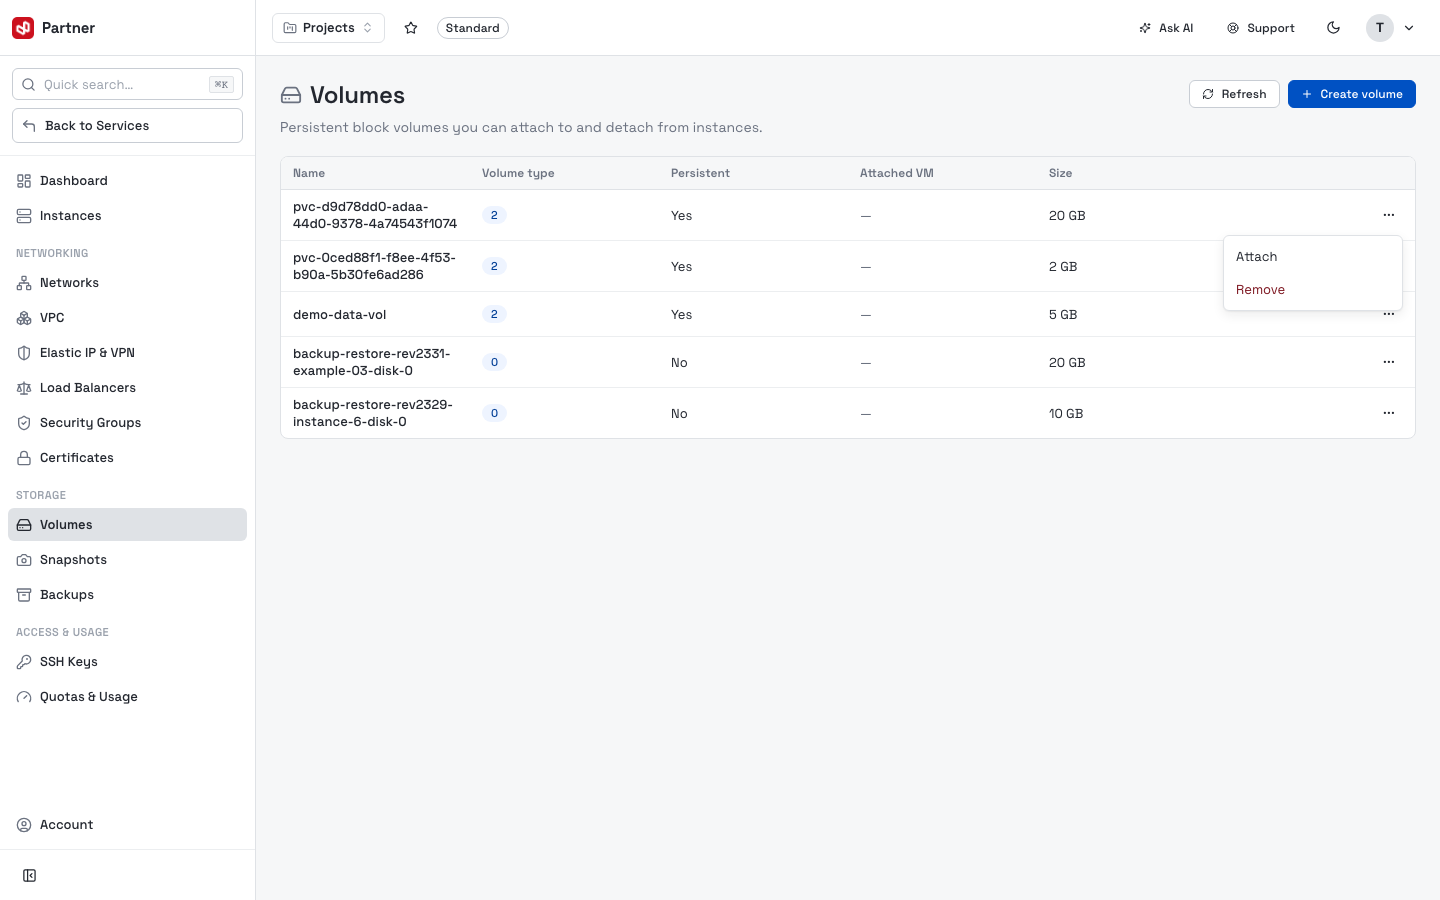Open Security Groups page
Image resolution: width=1440 pixels, height=900 pixels.
tap(127, 423)
